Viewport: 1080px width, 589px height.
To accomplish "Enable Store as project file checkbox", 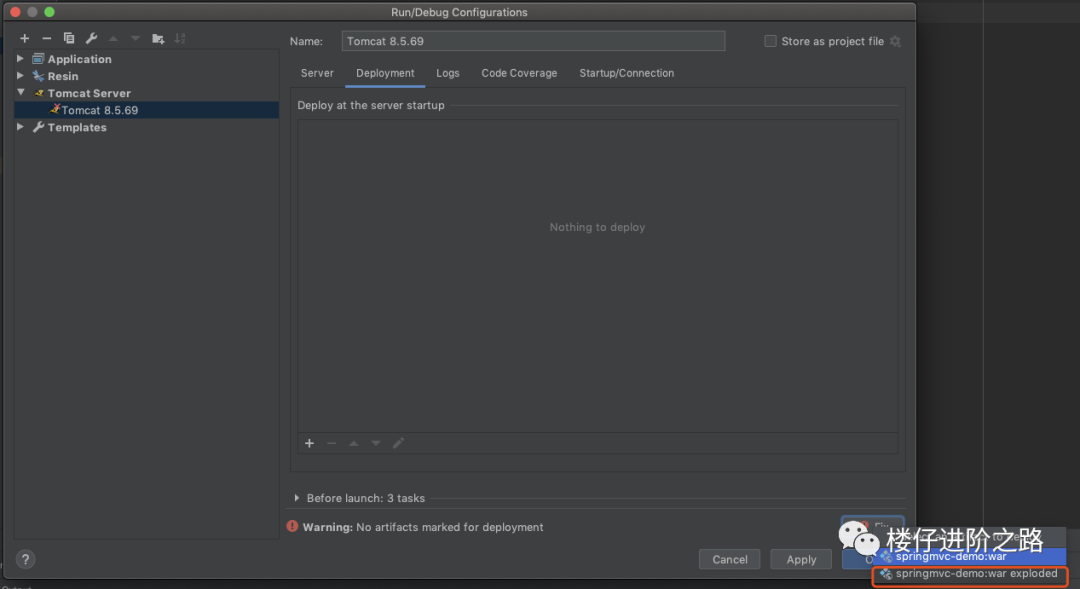I will coord(770,41).
